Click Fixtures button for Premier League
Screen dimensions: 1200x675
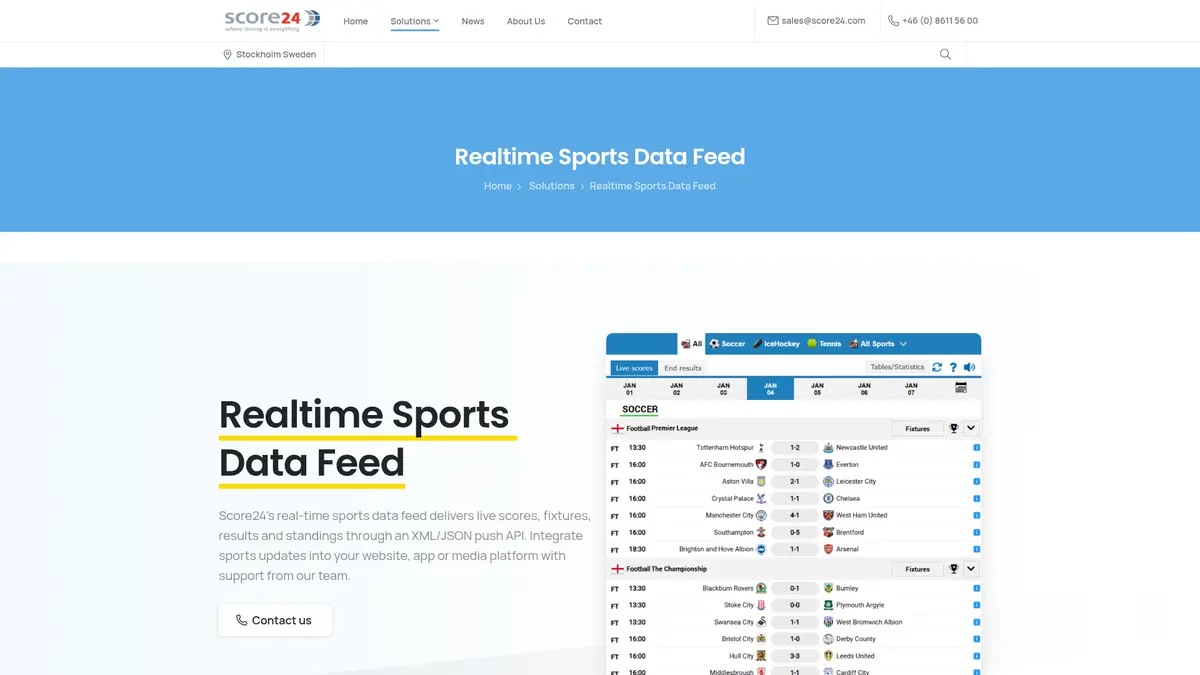click(917, 428)
